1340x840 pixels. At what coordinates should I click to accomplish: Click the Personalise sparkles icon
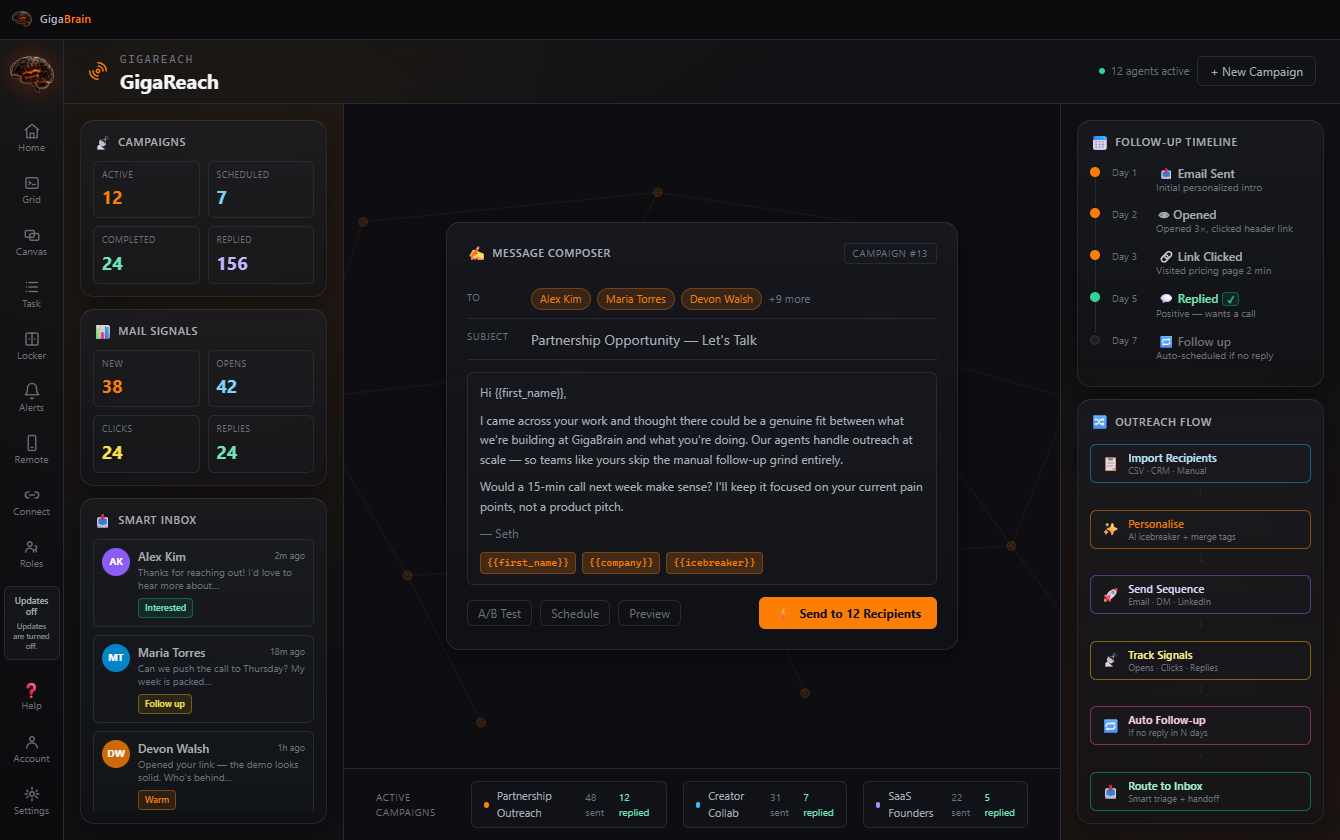pyautogui.click(x=1110, y=530)
